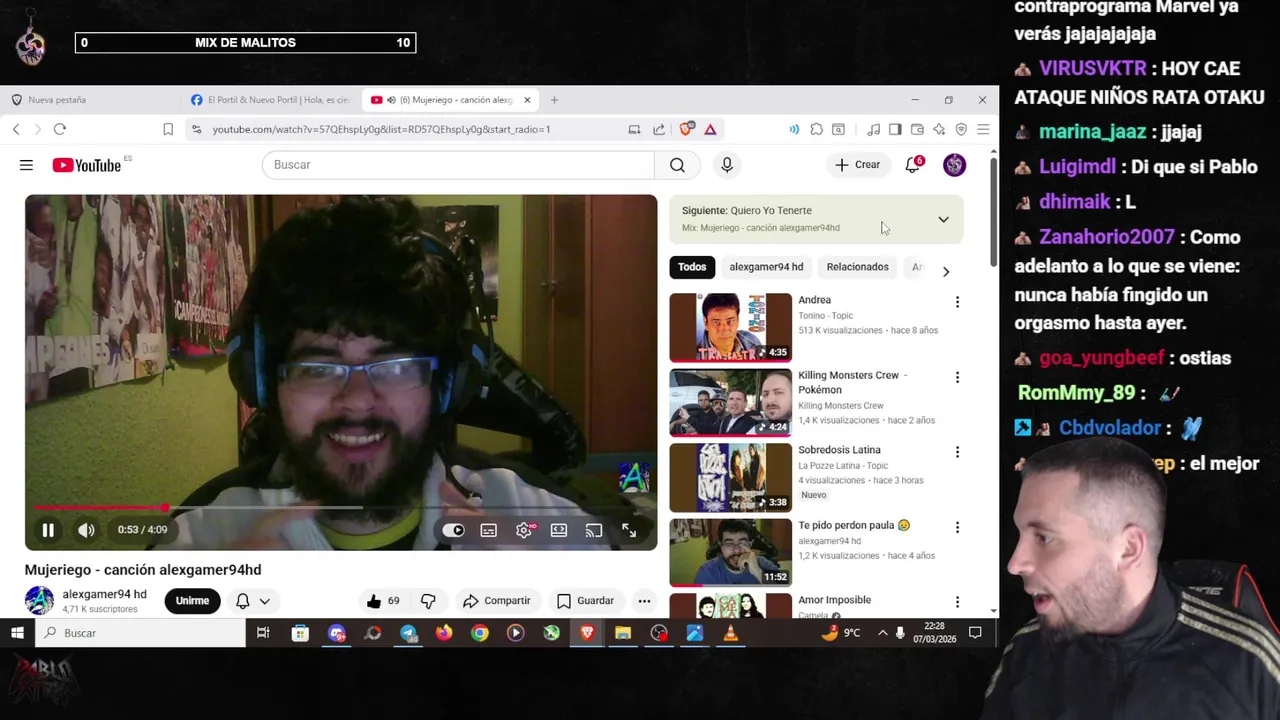Open Firefox from the taskbar

[x=444, y=633]
